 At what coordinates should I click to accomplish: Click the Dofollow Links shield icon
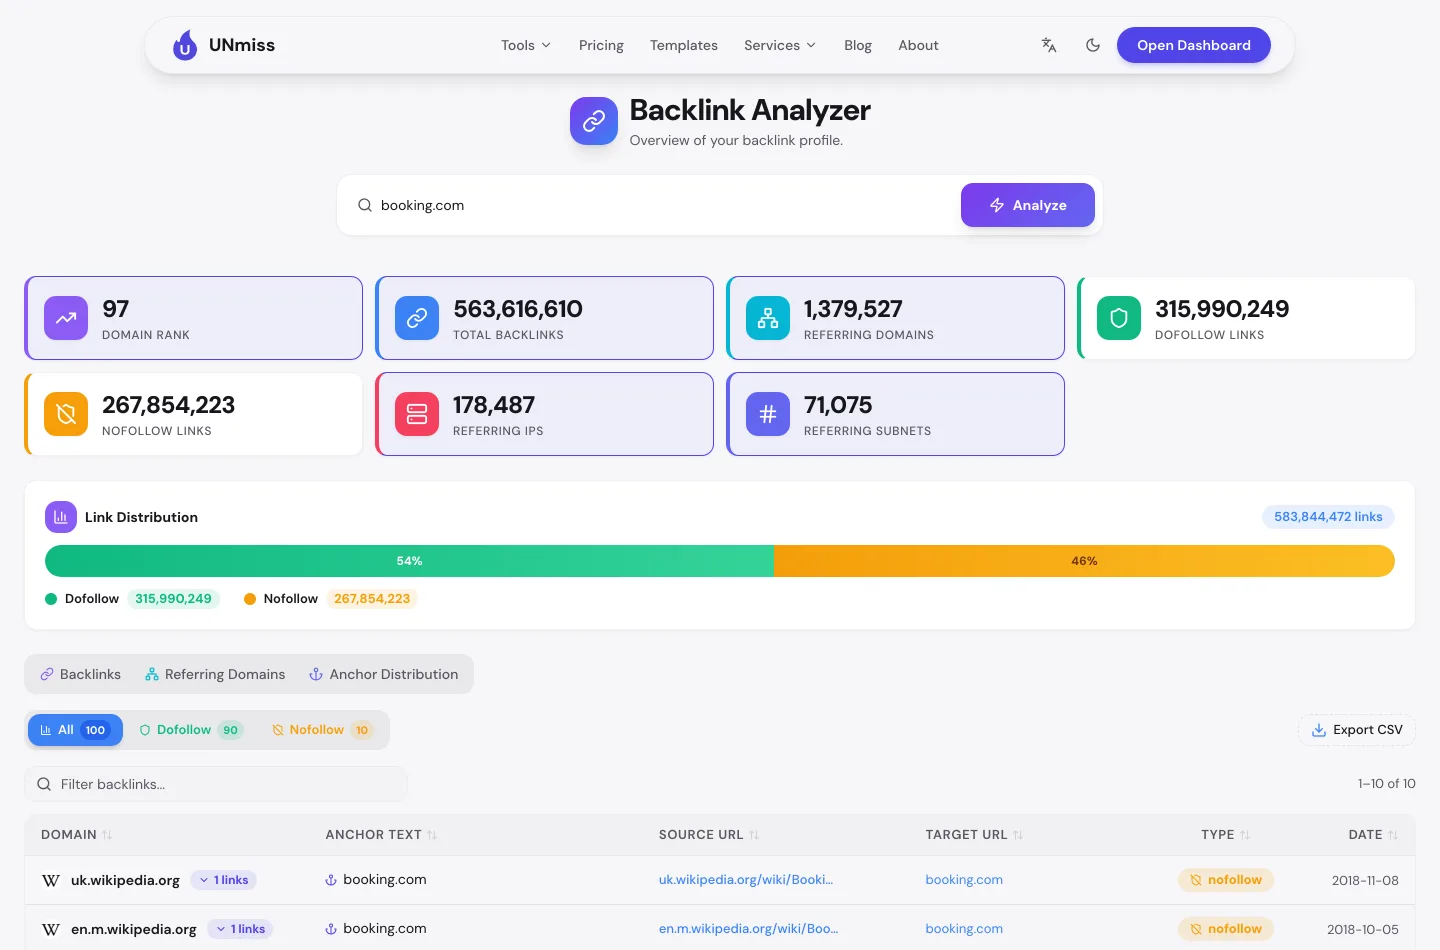click(1119, 318)
